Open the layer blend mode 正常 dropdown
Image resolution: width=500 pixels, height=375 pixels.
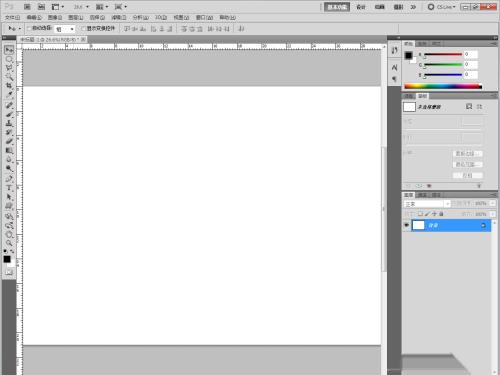point(427,204)
